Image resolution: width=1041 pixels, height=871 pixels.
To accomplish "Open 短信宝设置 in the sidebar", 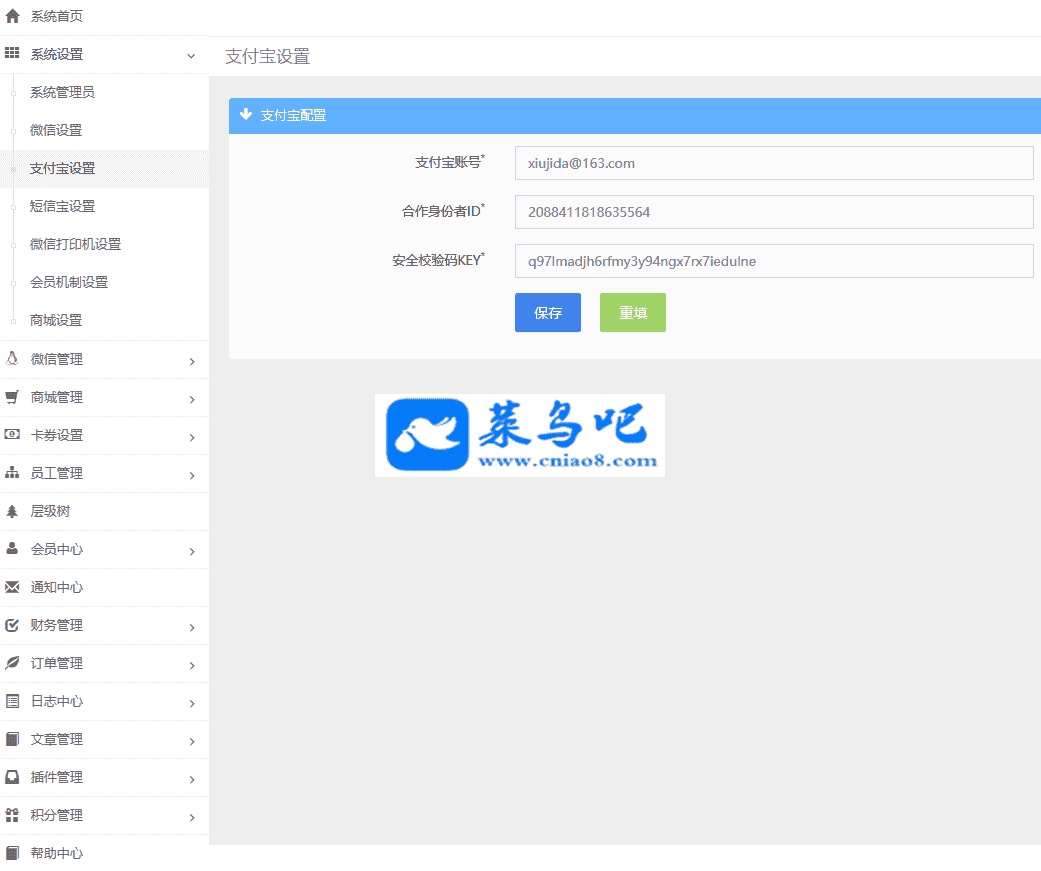I will pos(62,206).
